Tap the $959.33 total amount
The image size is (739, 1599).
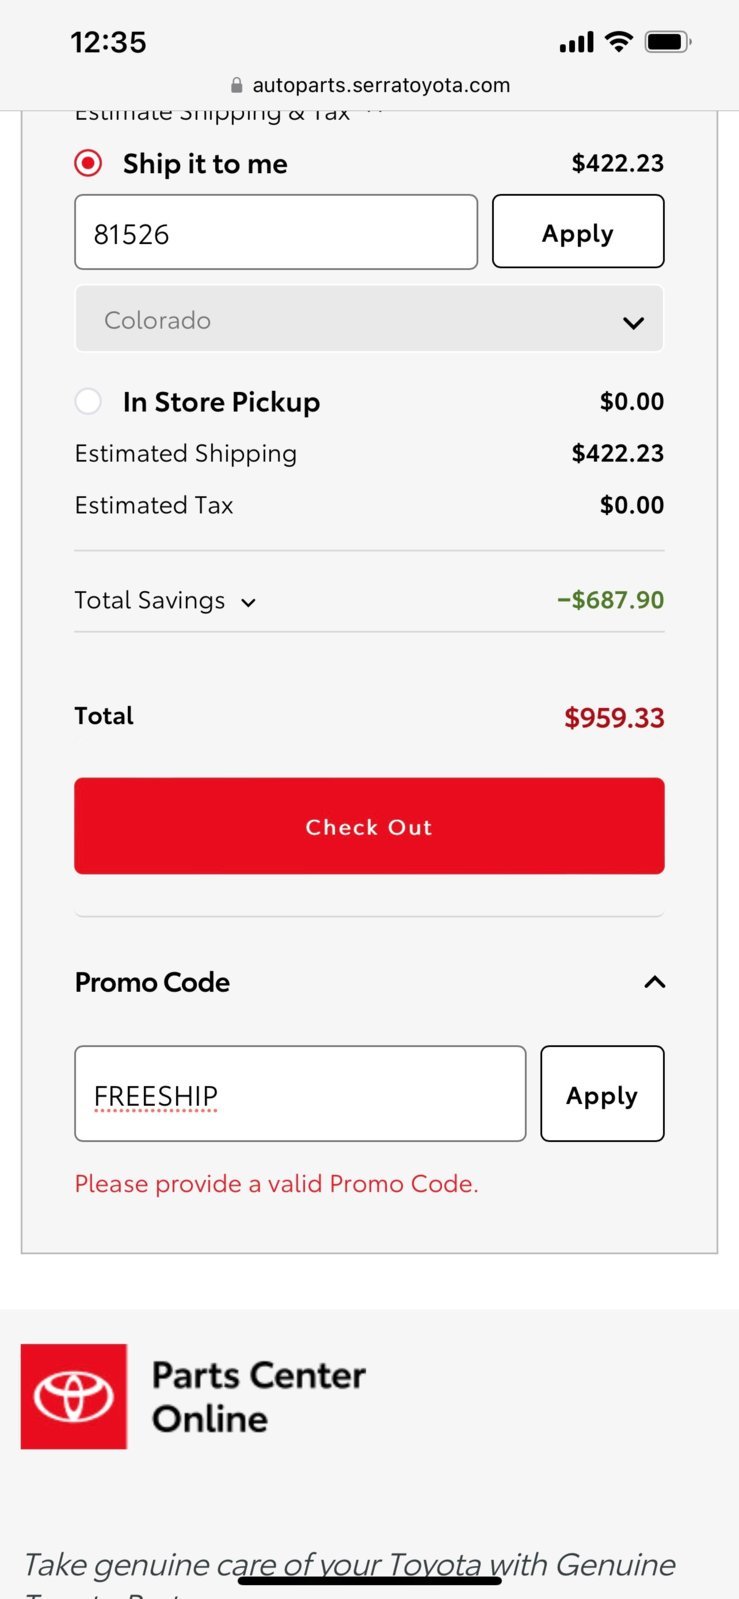[614, 718]
